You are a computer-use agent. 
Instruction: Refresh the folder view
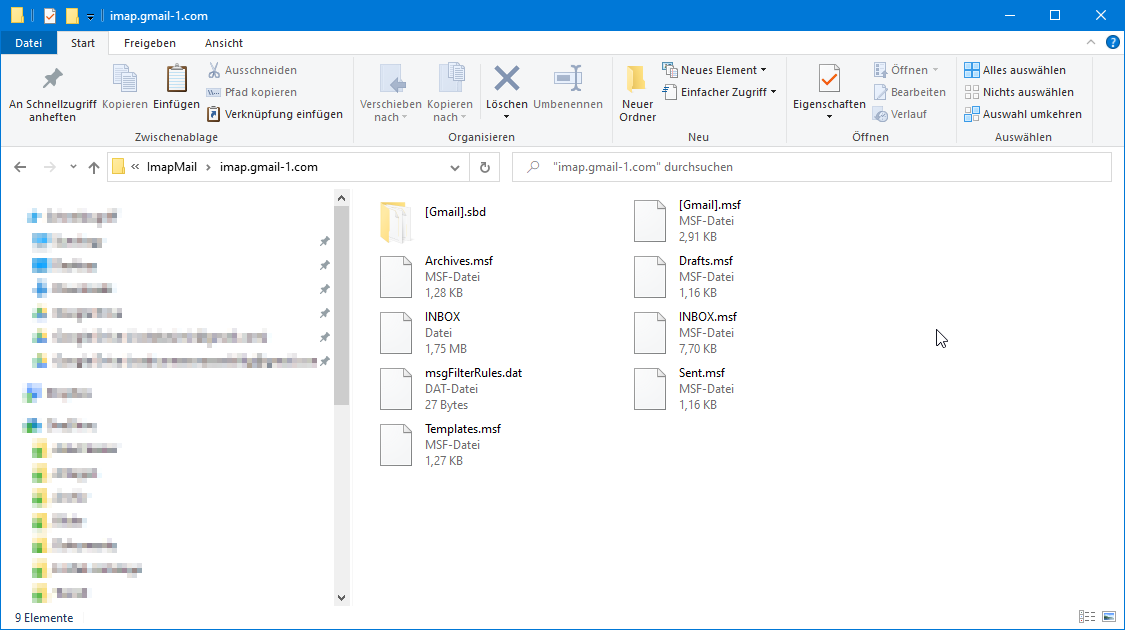(485, 167)
